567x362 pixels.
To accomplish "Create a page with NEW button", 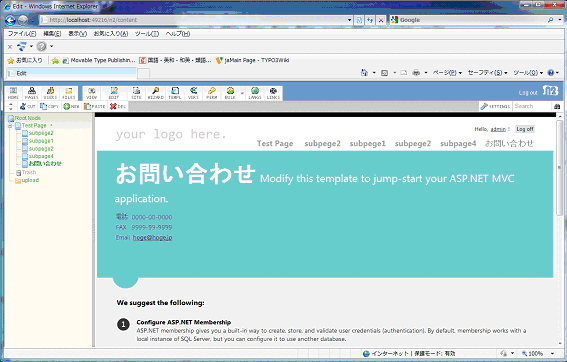I will 71,106.
